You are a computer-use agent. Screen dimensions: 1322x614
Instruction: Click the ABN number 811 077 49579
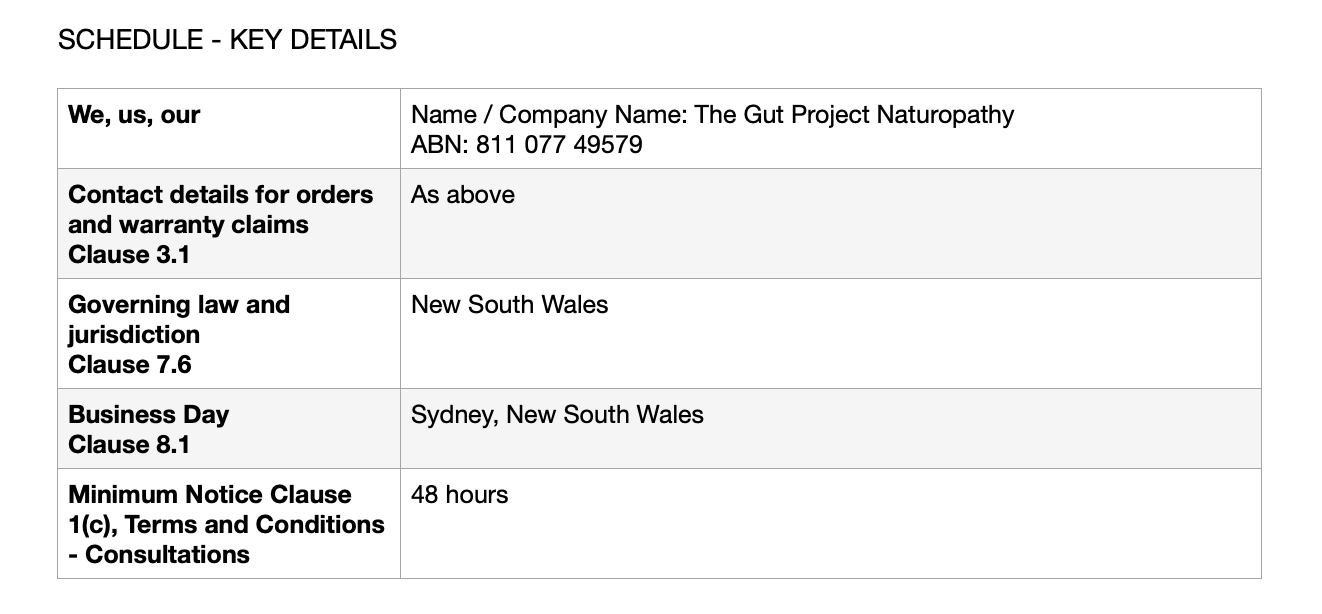click(x=559, y=145)
